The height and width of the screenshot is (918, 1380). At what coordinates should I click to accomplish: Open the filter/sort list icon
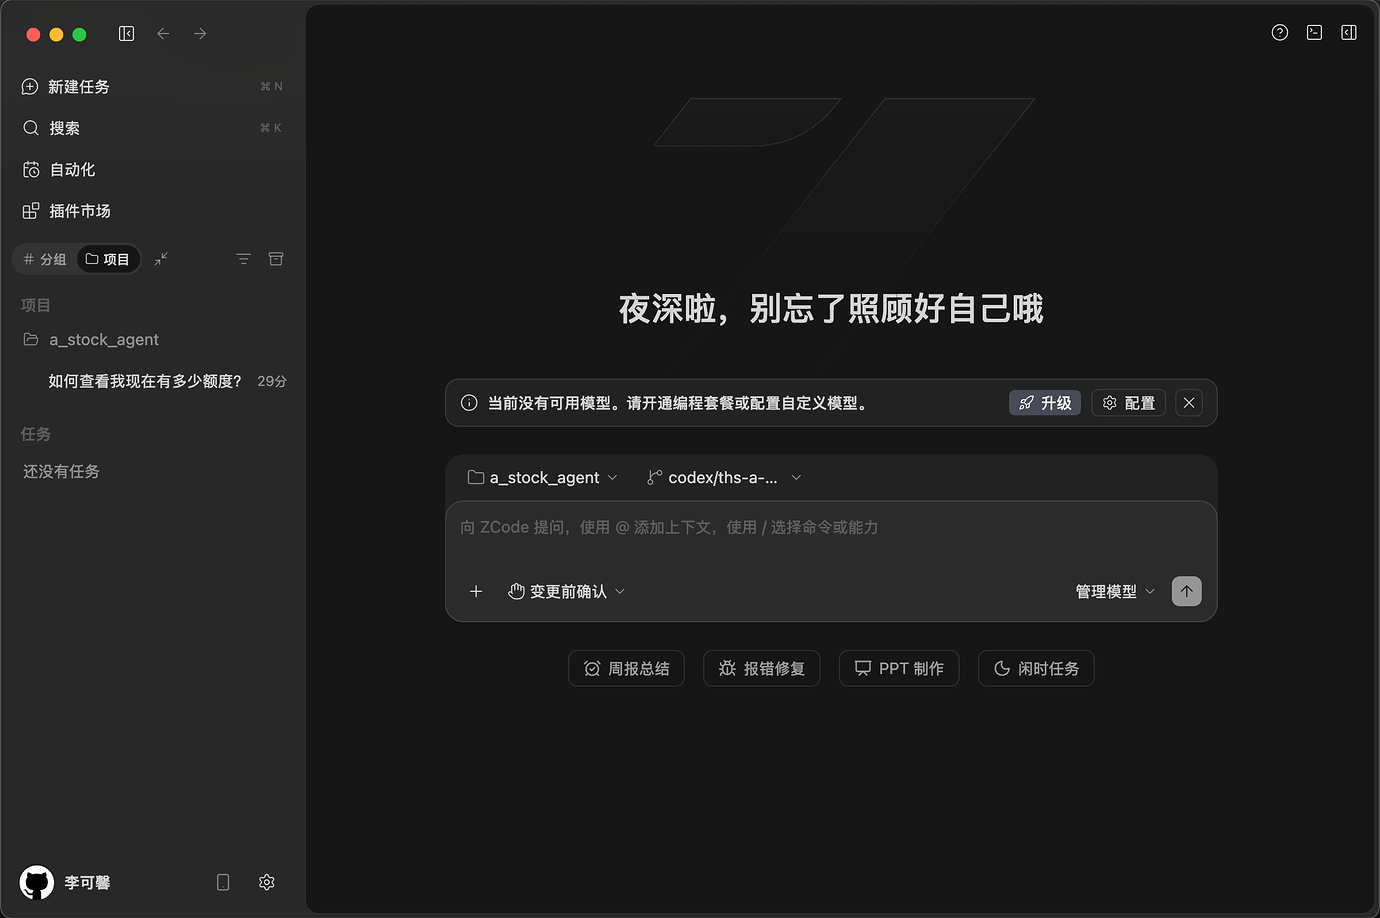click(x=243, y=259)
